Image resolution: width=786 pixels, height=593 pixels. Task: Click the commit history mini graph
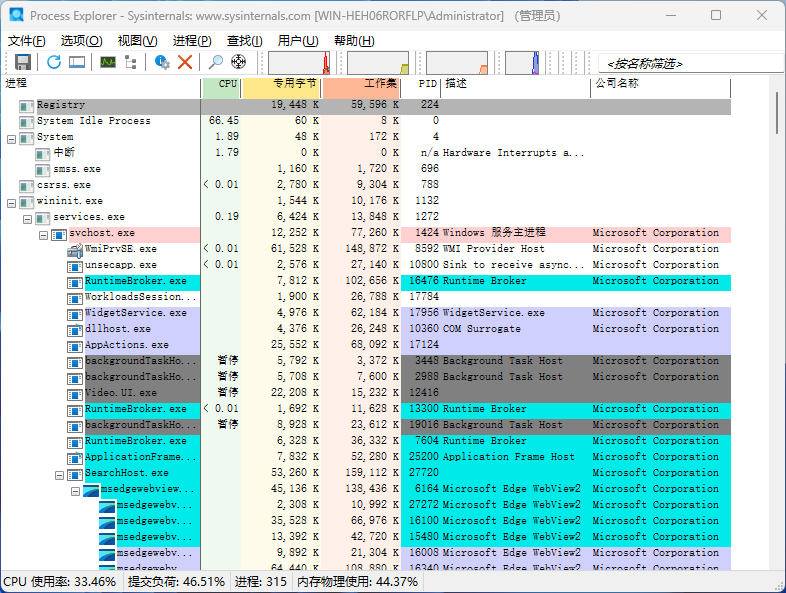tap(378, 63)
